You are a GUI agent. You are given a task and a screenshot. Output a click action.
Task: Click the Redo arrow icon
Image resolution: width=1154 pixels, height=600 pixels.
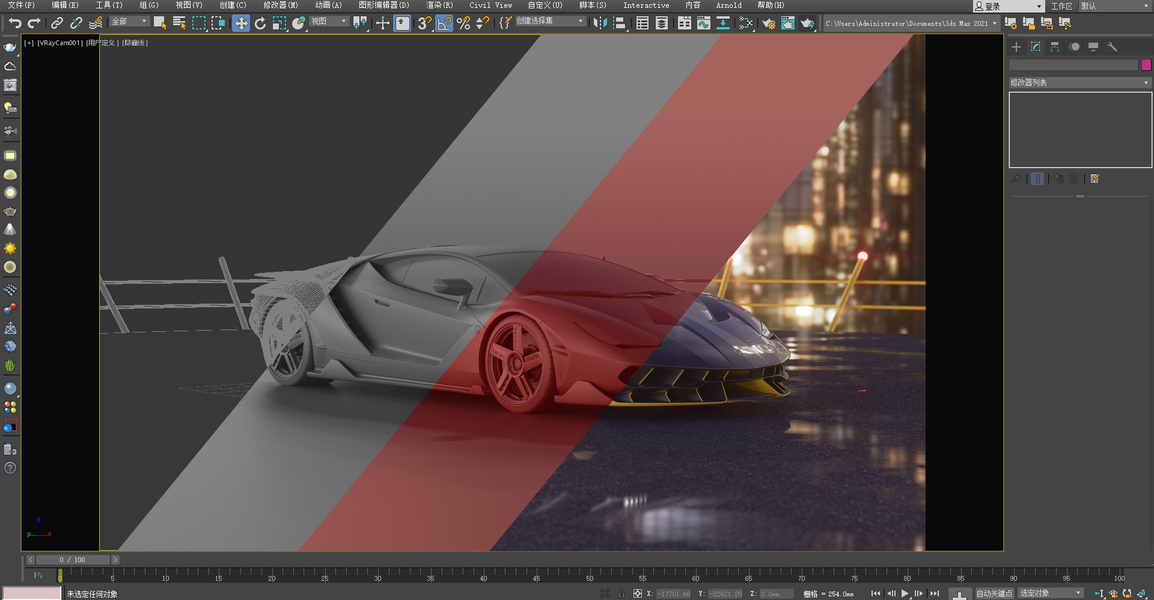(x=34, y=24)
